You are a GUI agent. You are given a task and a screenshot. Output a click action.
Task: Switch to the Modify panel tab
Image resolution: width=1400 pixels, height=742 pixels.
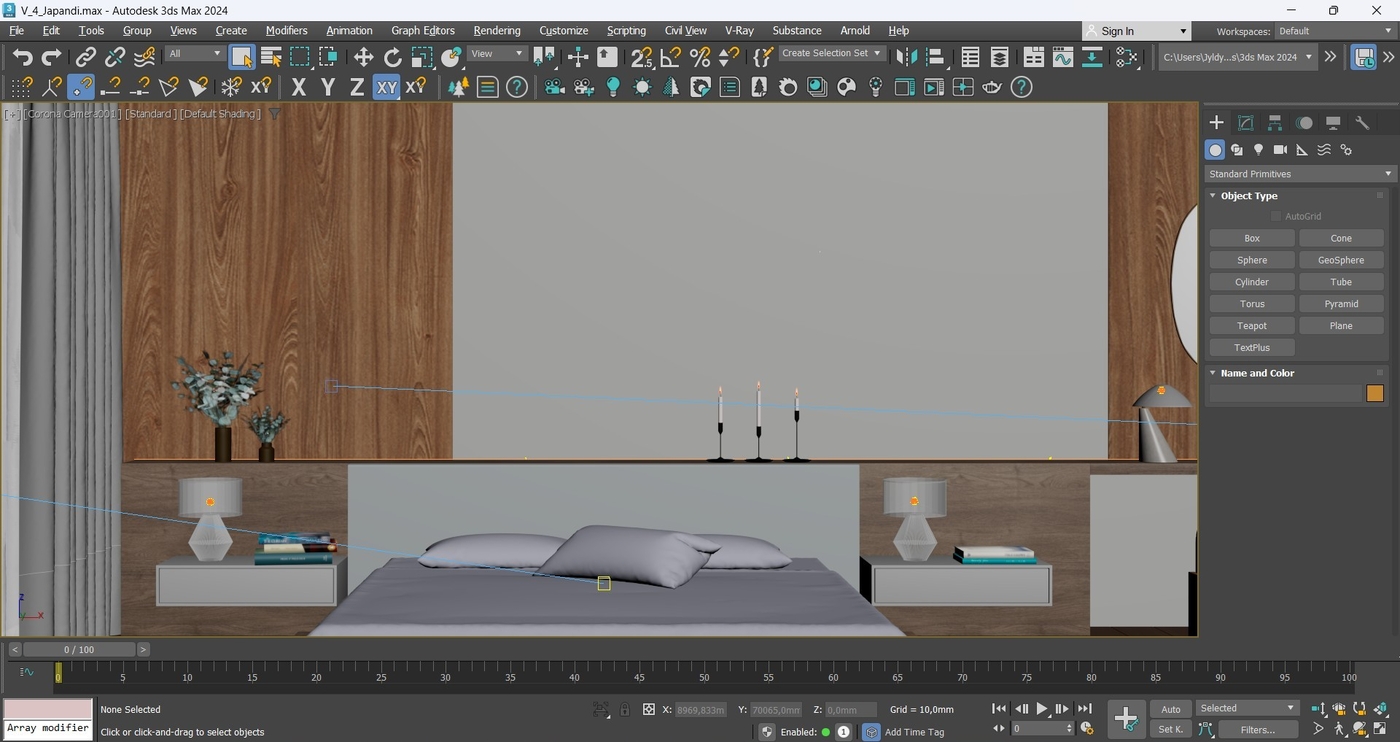coord(1245,123)
